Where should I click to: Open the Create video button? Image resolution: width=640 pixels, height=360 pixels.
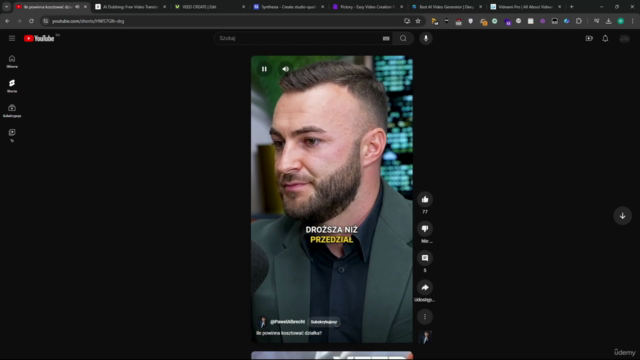click(x=589, y=38)
